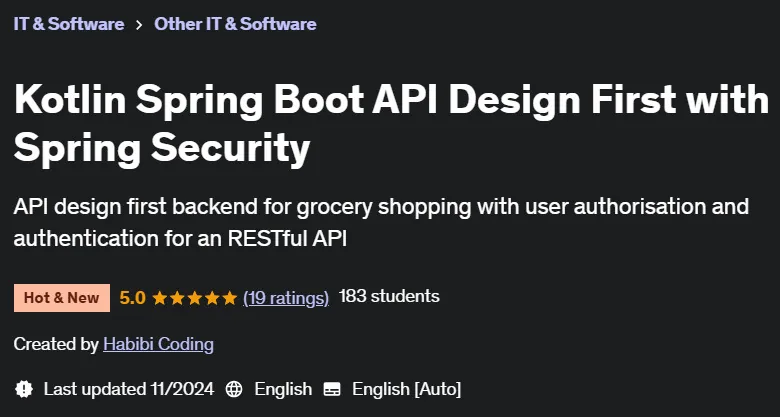Click the API design first subtitle description
780x417 pixels.
point(381,222)
